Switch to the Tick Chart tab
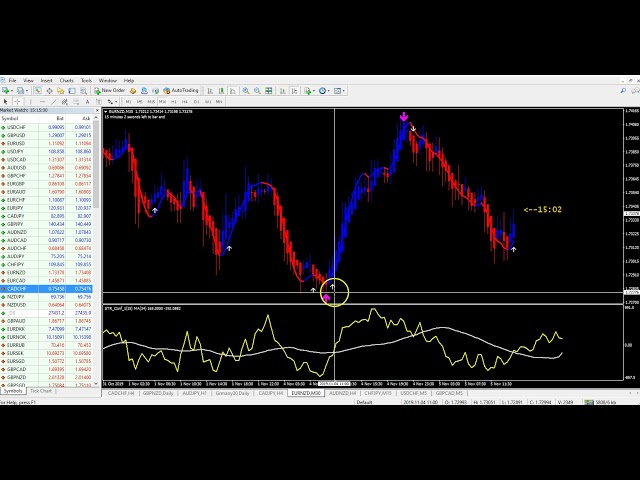This screenshot has width=640, height=480. (x=41, y=391)
